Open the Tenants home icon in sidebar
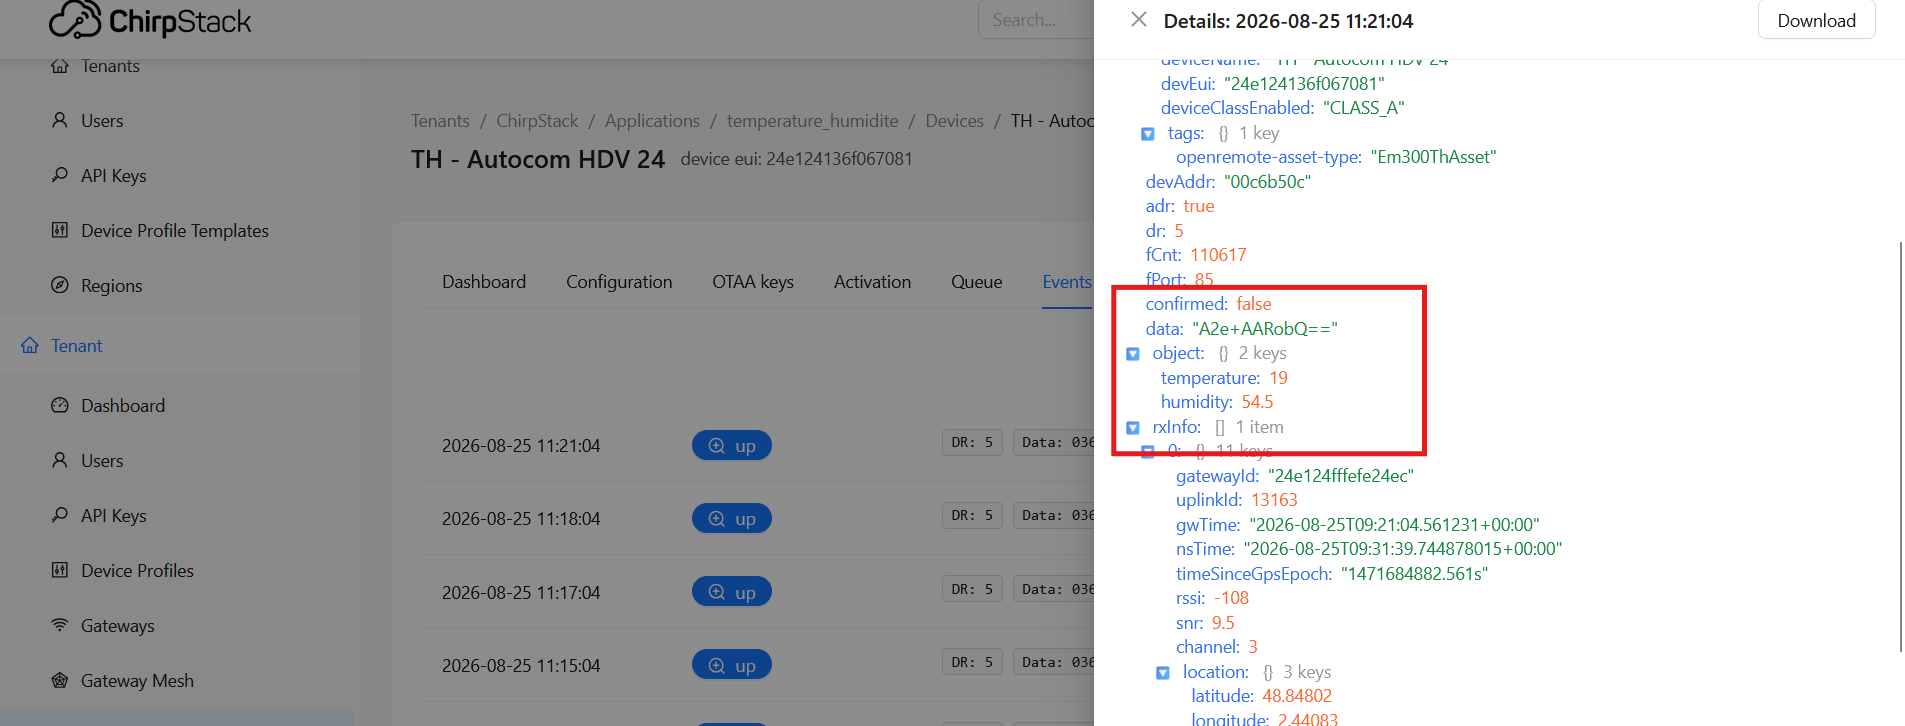This screenshot has width=1905, height=726. [60, 66]
